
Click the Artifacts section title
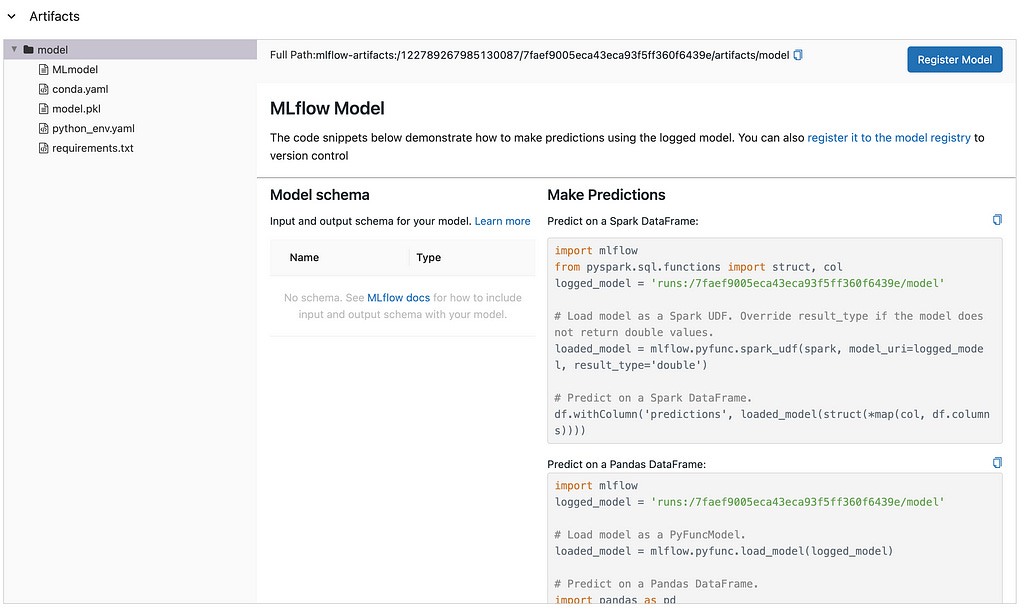[x=54, y=16]
